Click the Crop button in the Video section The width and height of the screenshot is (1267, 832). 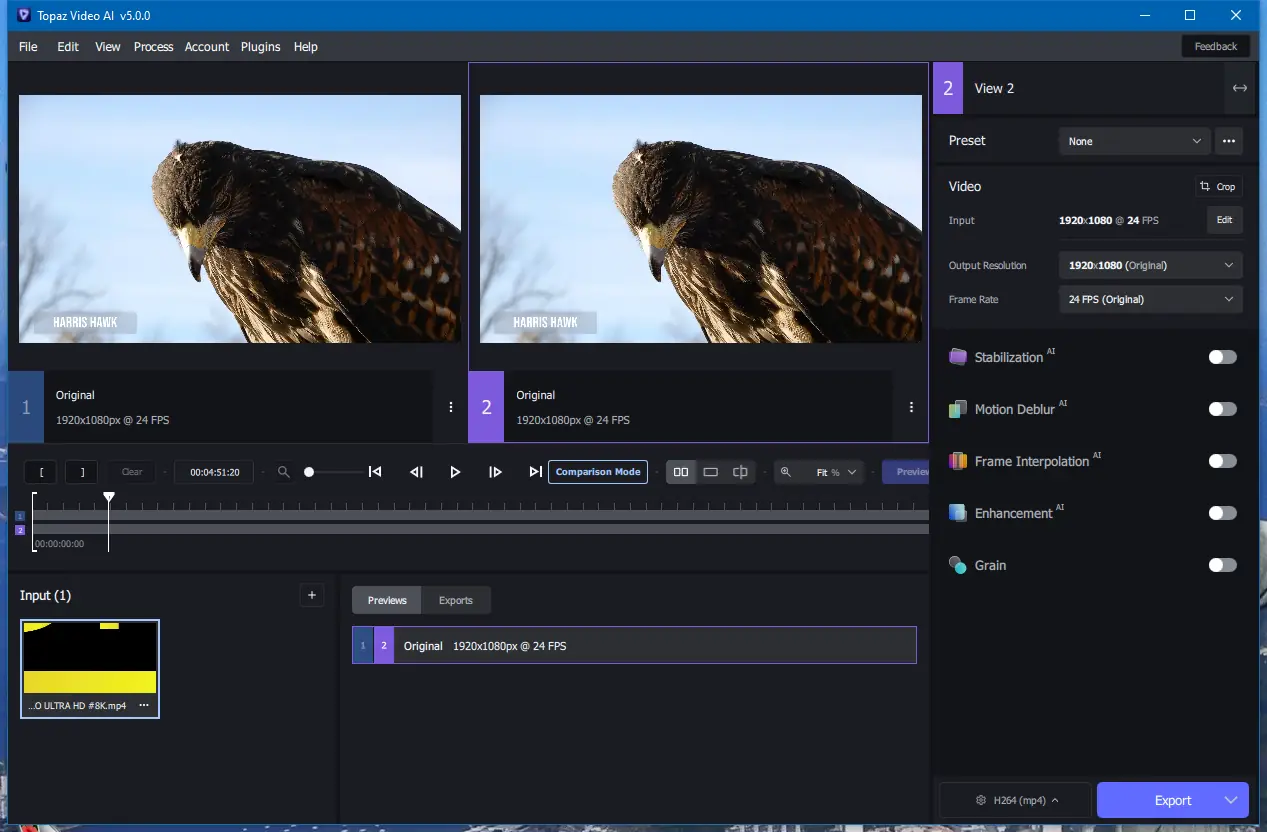tap(1219, 187)
